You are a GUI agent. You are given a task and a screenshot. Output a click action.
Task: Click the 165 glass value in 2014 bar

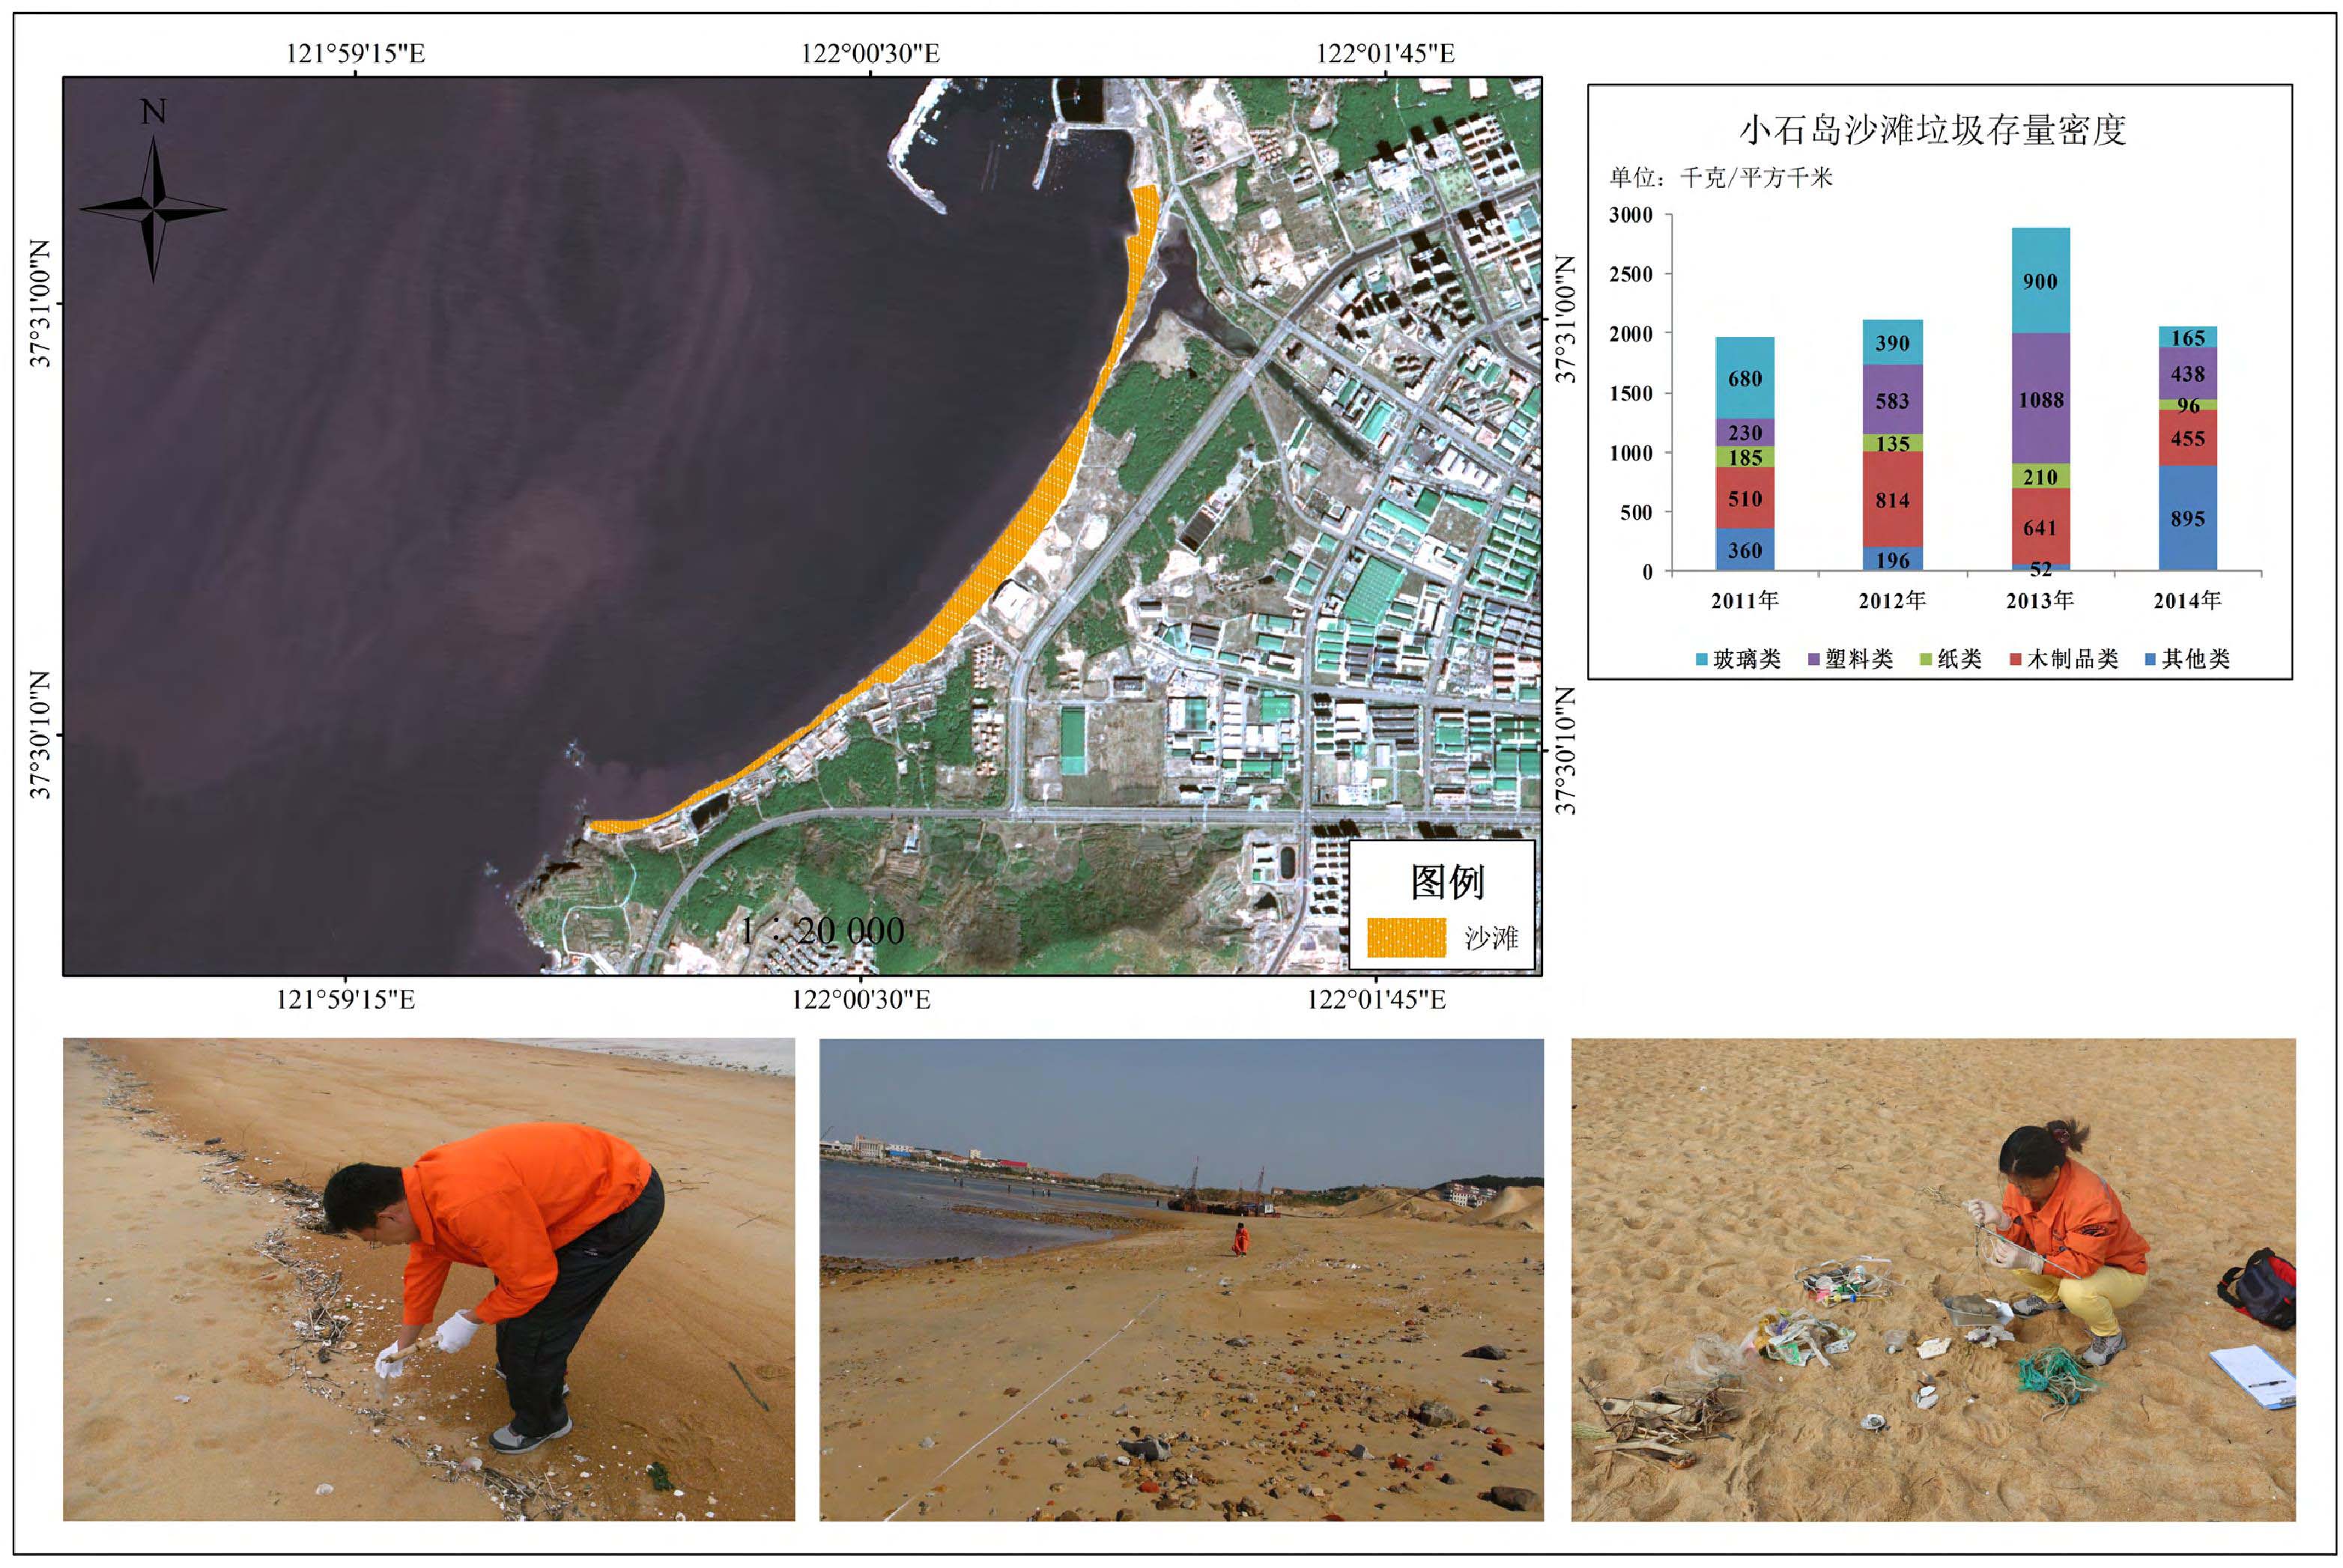pyautogui.click(x=2188, y=338)
